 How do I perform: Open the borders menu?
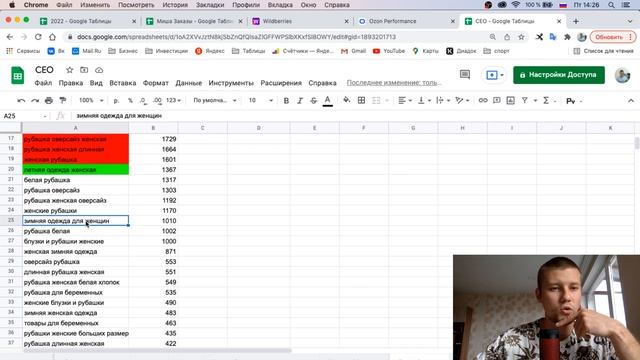(361, 100)
